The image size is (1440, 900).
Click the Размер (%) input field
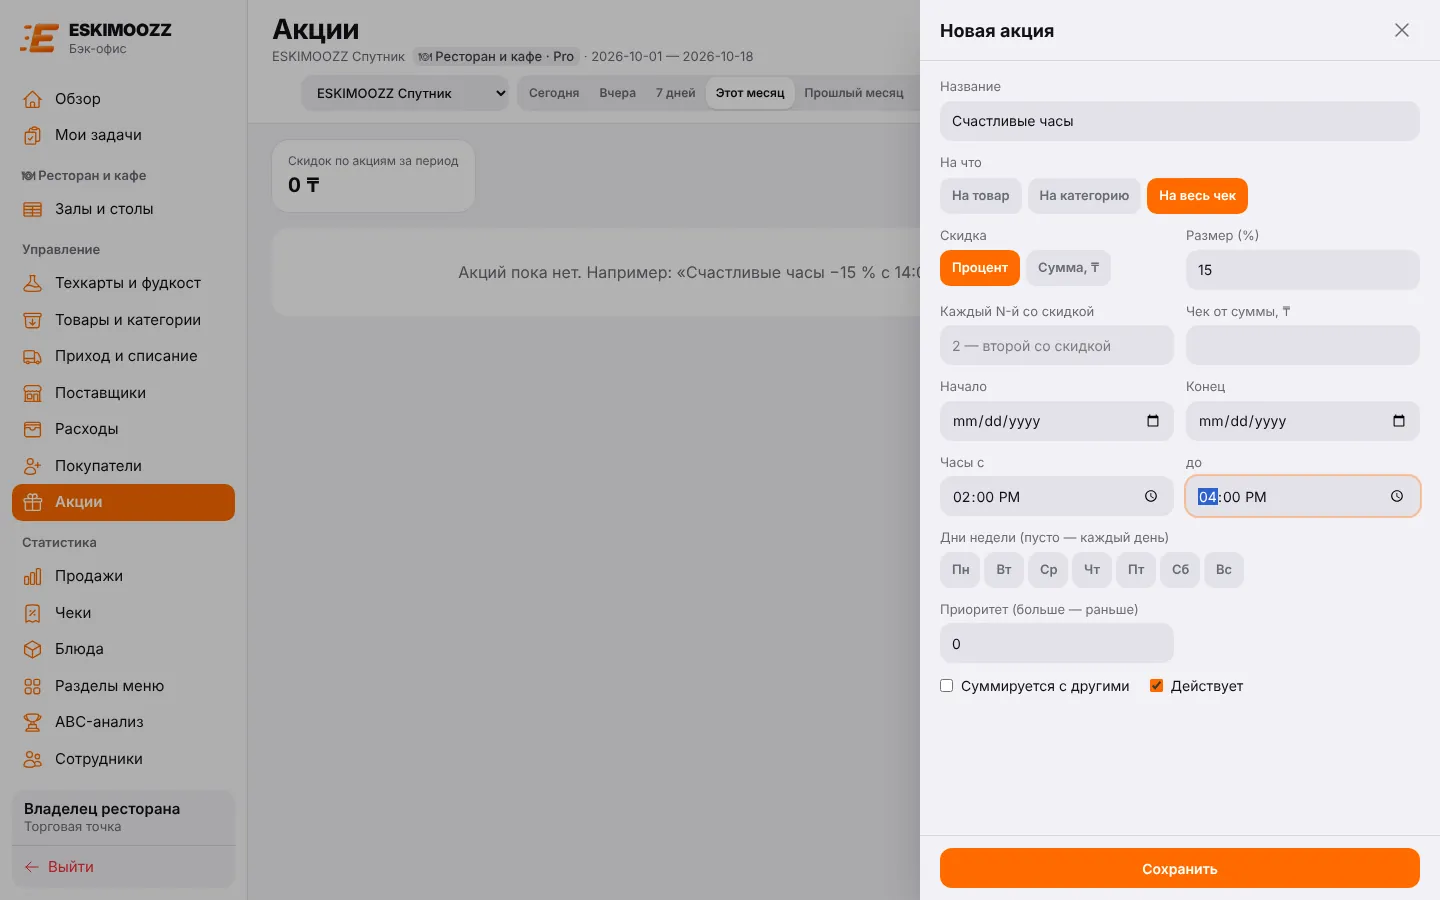[x=1303, y=270]
